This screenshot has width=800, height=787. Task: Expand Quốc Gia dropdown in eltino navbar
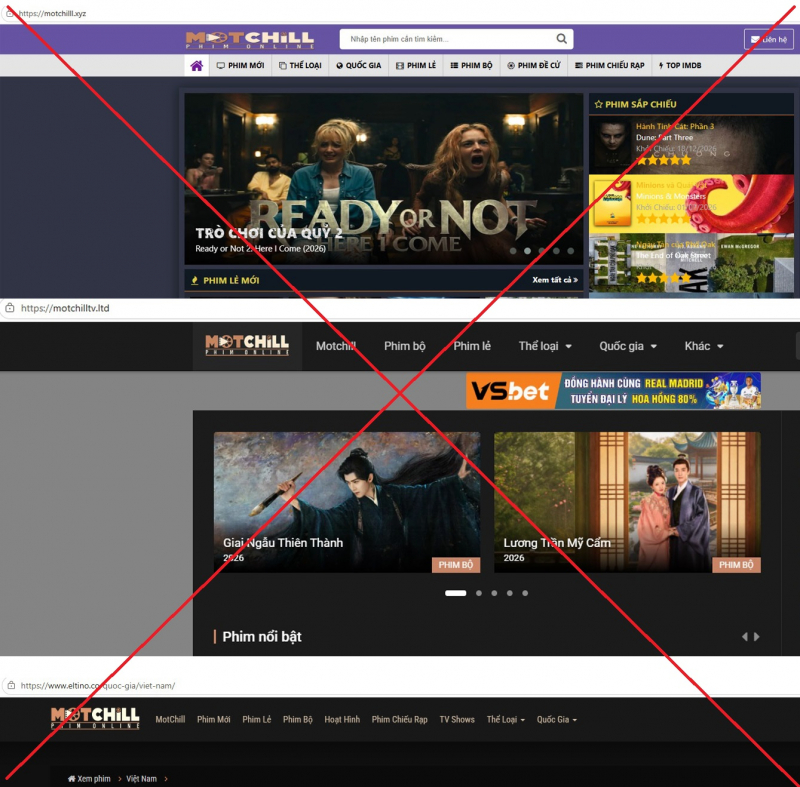click(x=557, y=719)
